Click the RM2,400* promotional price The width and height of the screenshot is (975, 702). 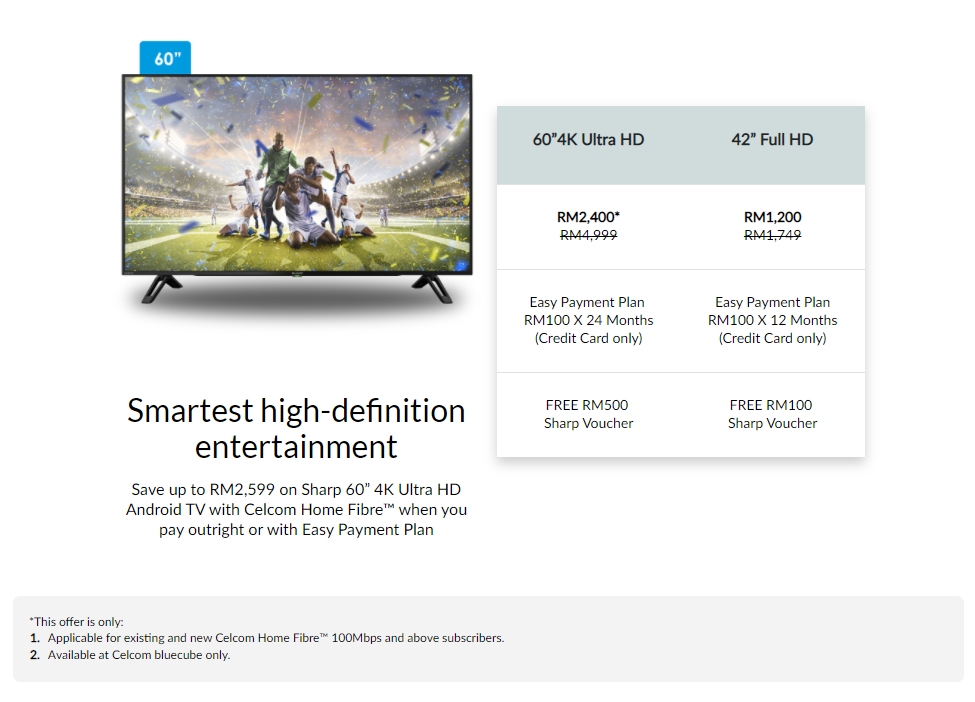[588, 217]
